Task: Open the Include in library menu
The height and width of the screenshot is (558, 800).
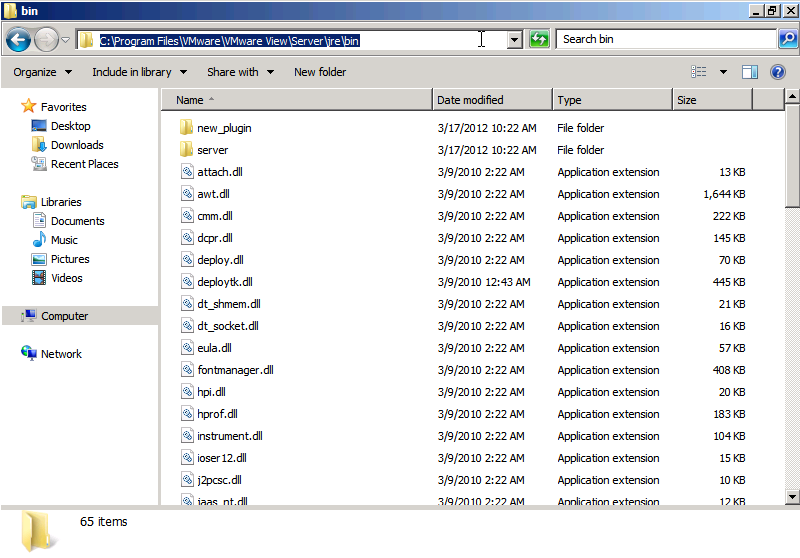Action: [x=139, y=72]
